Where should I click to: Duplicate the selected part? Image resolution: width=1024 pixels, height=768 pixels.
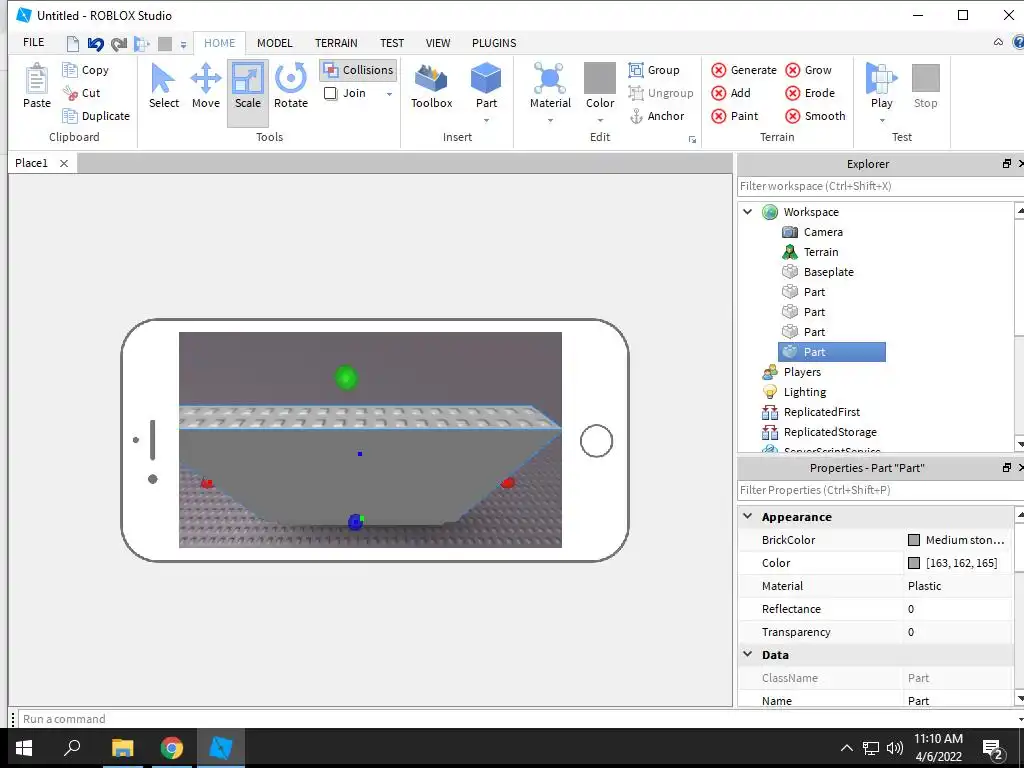click(96, 116)
